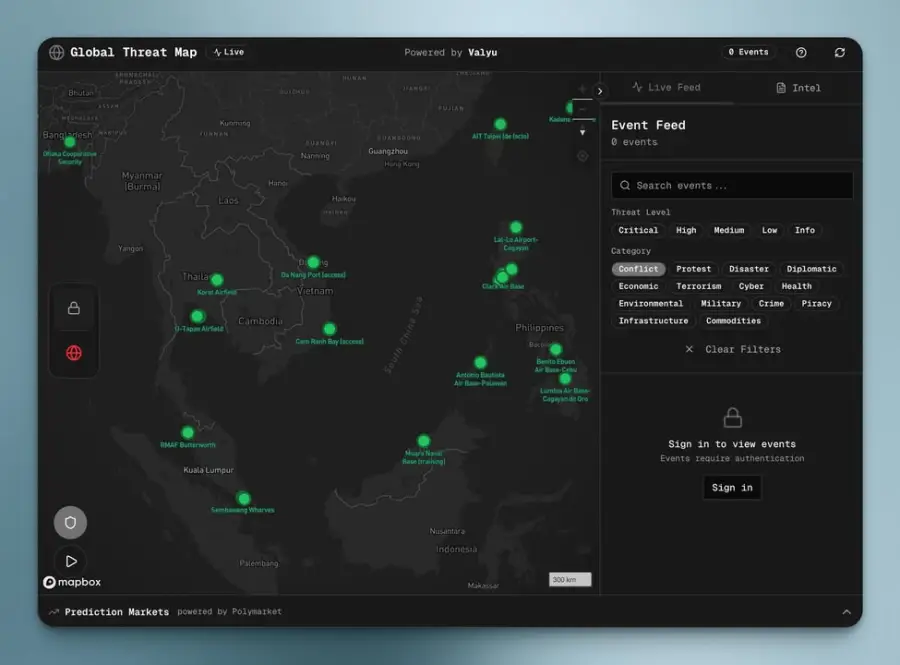Toggle the Military category filter
The height and width of the screenshot is (665, 900).
tap(721, 304)
